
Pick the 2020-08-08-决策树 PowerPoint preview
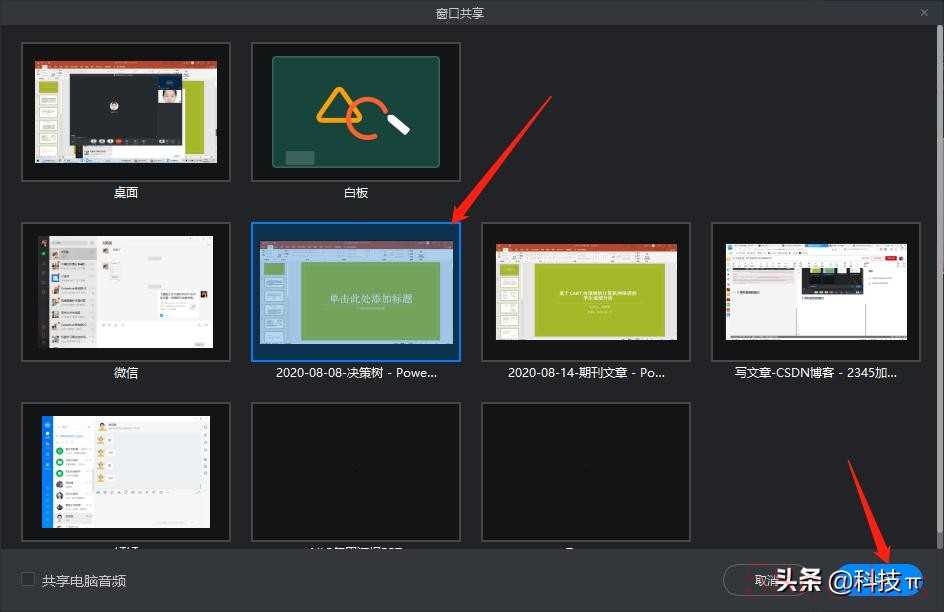(356, 291)
